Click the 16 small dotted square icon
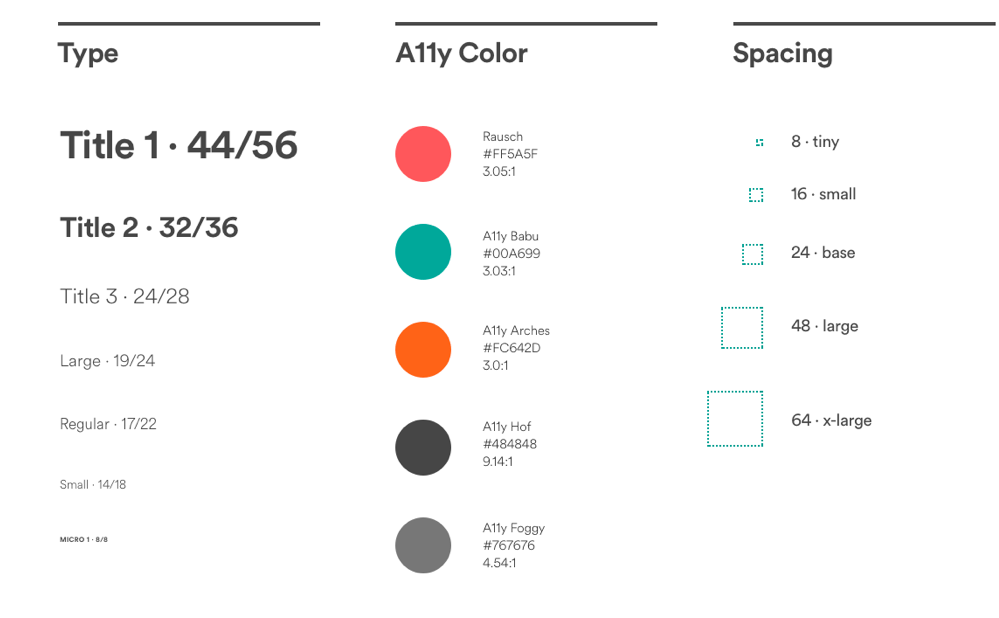The image size is (999, 618). [x=756, y=195]
